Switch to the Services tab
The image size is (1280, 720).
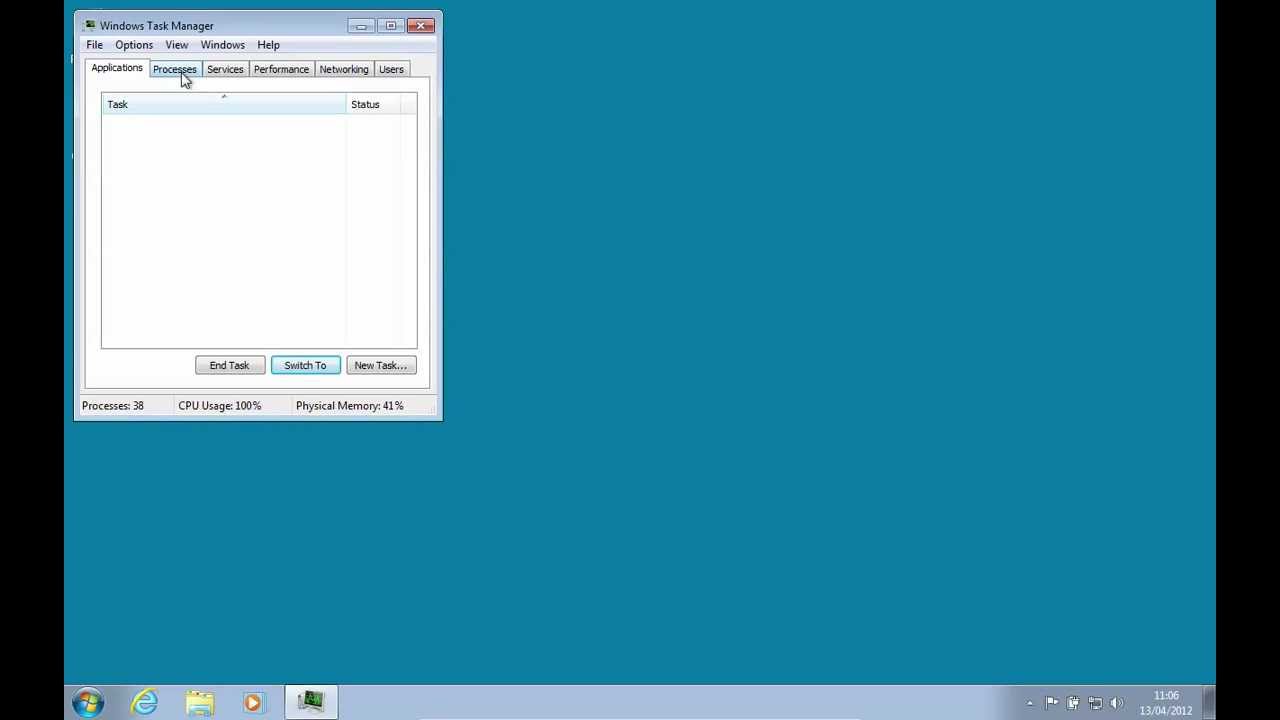[x=225, y=69]
